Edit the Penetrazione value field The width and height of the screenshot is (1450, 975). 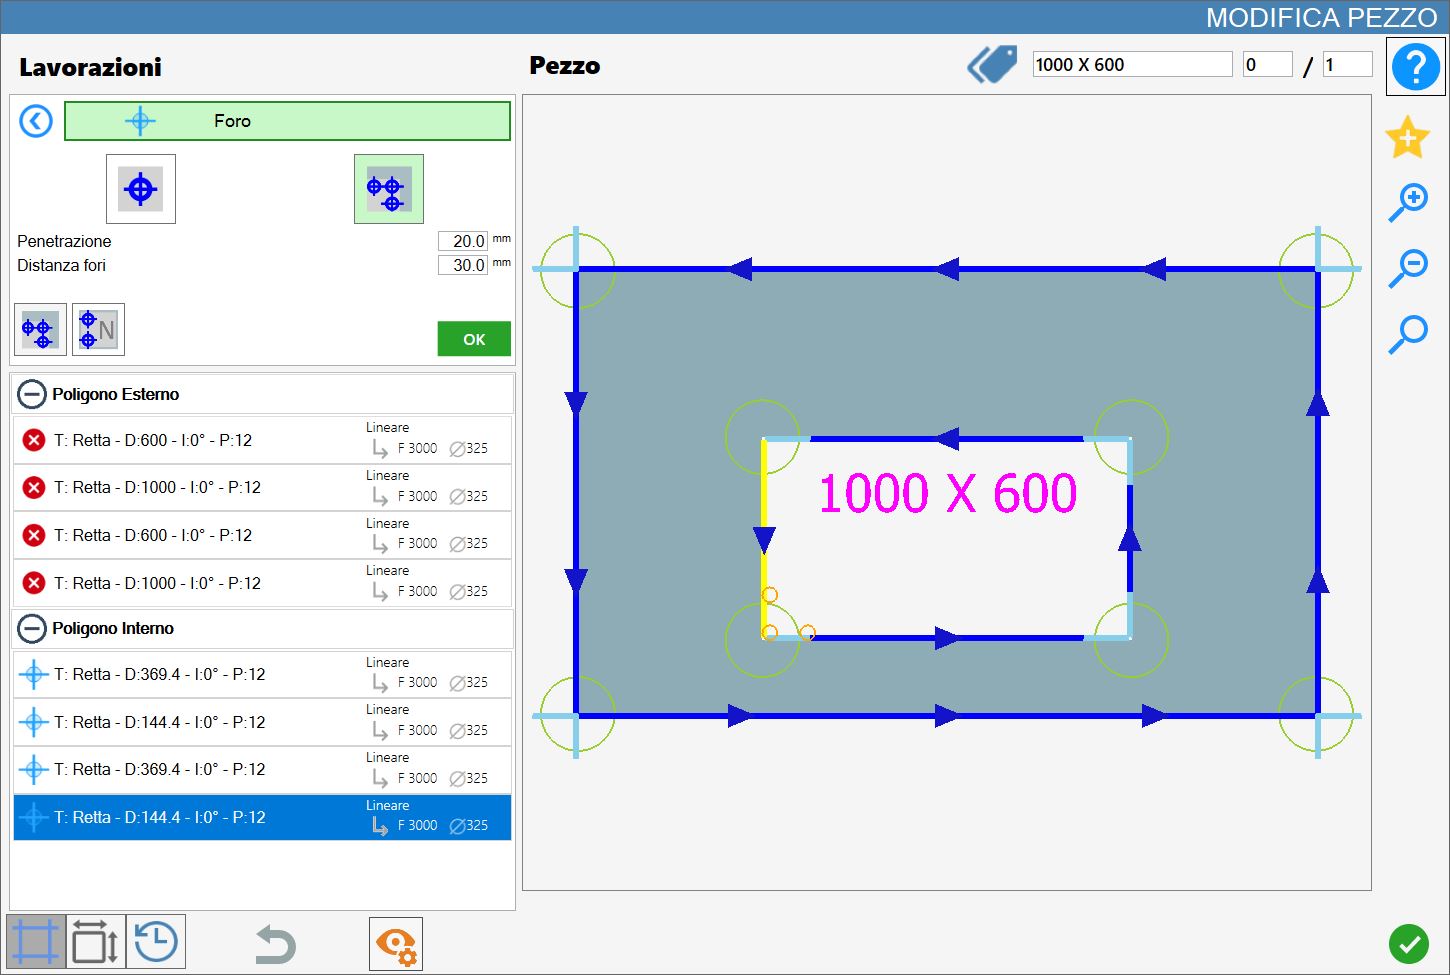(x=463, y=241)
